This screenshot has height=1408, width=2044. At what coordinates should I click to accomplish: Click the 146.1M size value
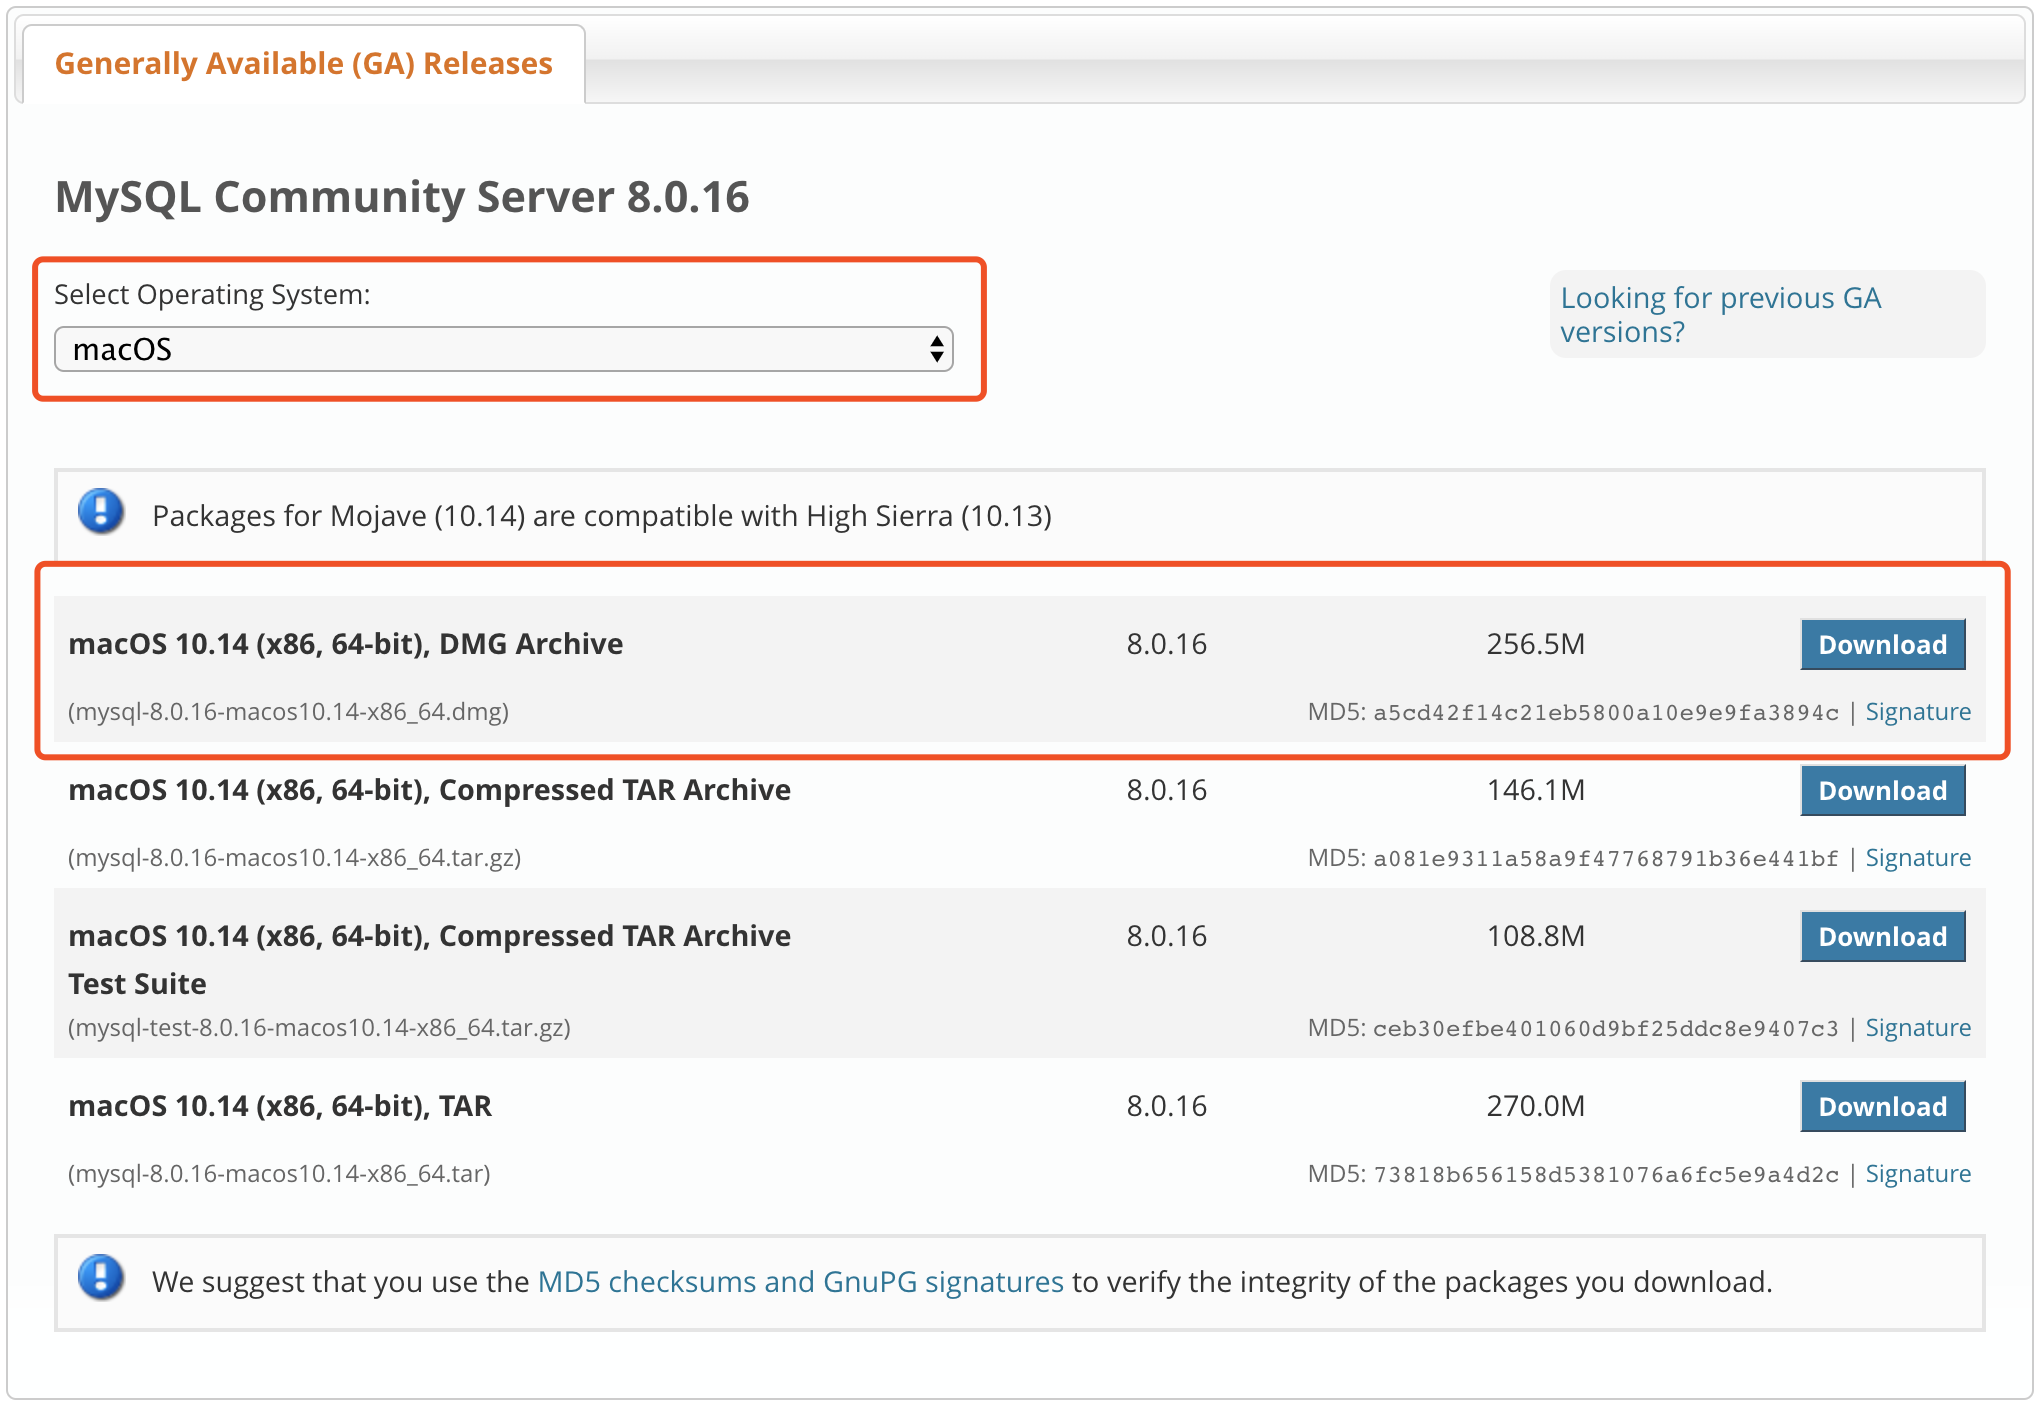[x=1536, y=789]
